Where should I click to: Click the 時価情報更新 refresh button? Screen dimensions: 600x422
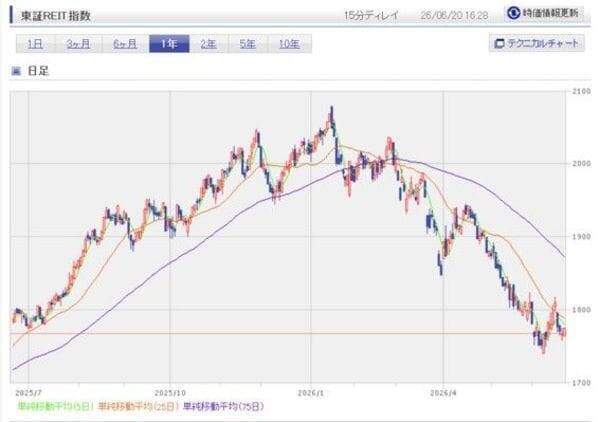pyautogui.click(x=543, y=13)
